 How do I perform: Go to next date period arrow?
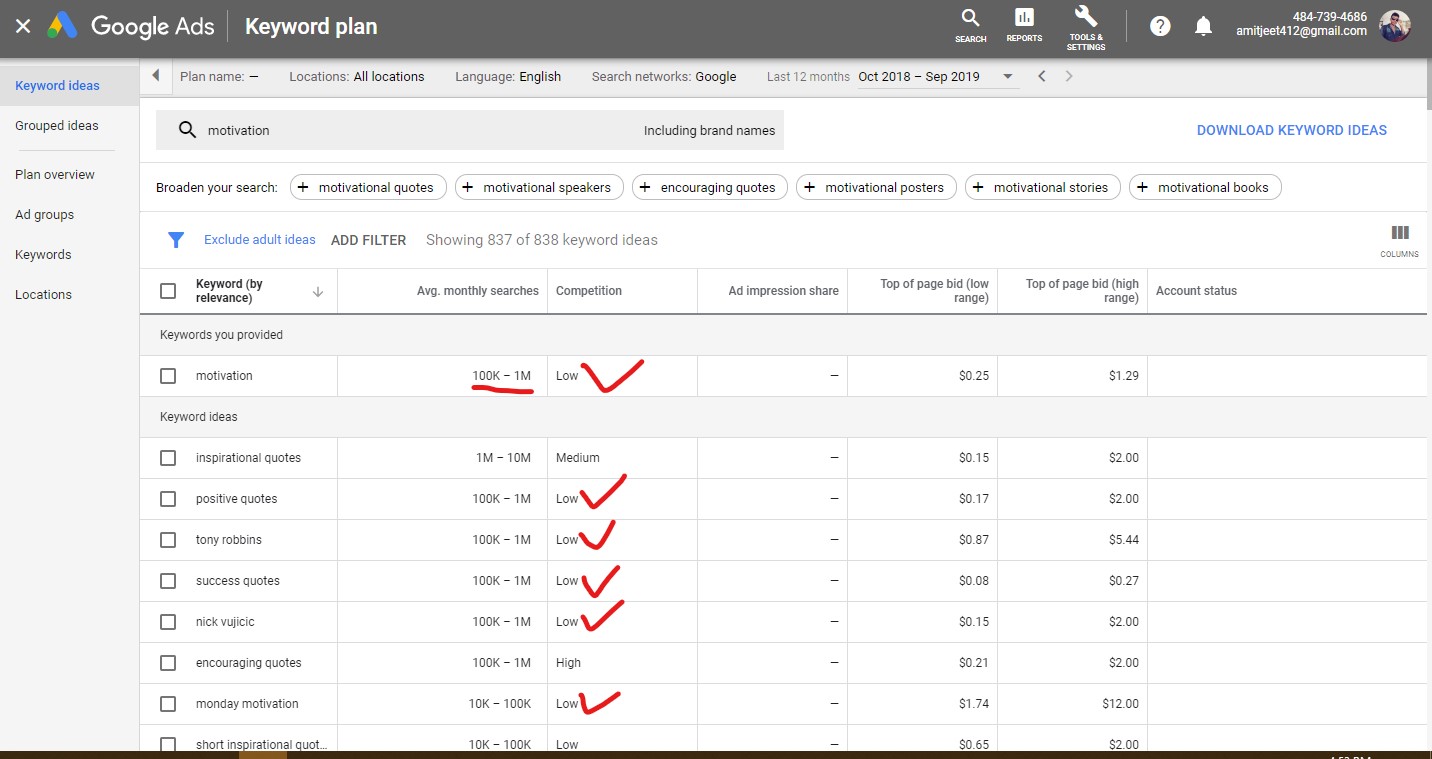point(1069,76)
